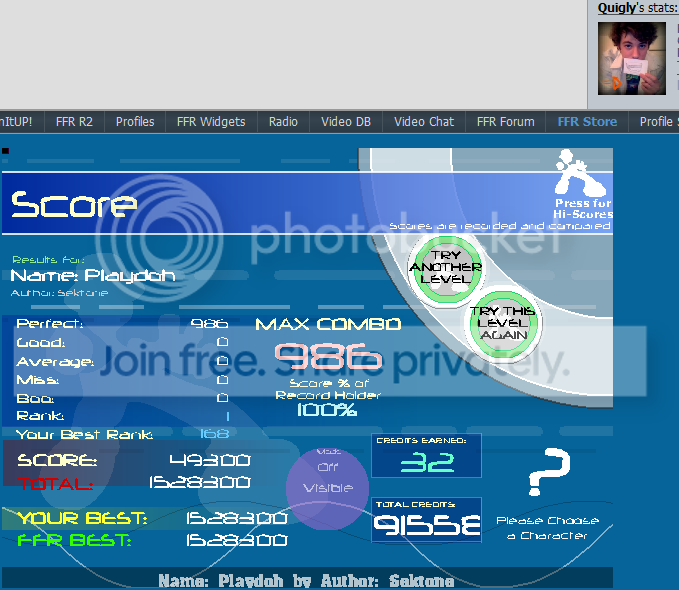
Task: Click the Press for Hi-Scores label
Action: 583,208
